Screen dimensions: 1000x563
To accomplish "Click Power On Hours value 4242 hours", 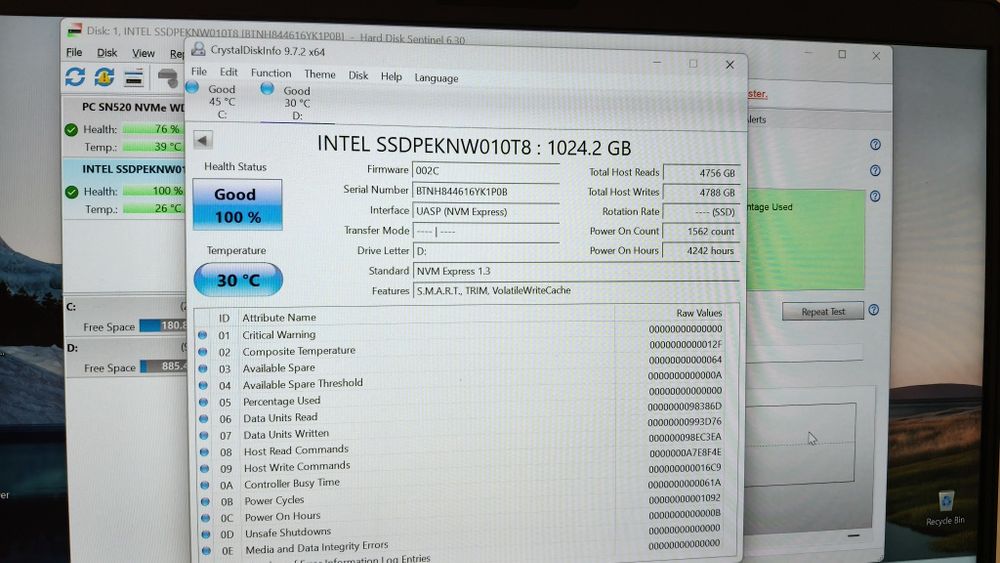I will (702, 251).
